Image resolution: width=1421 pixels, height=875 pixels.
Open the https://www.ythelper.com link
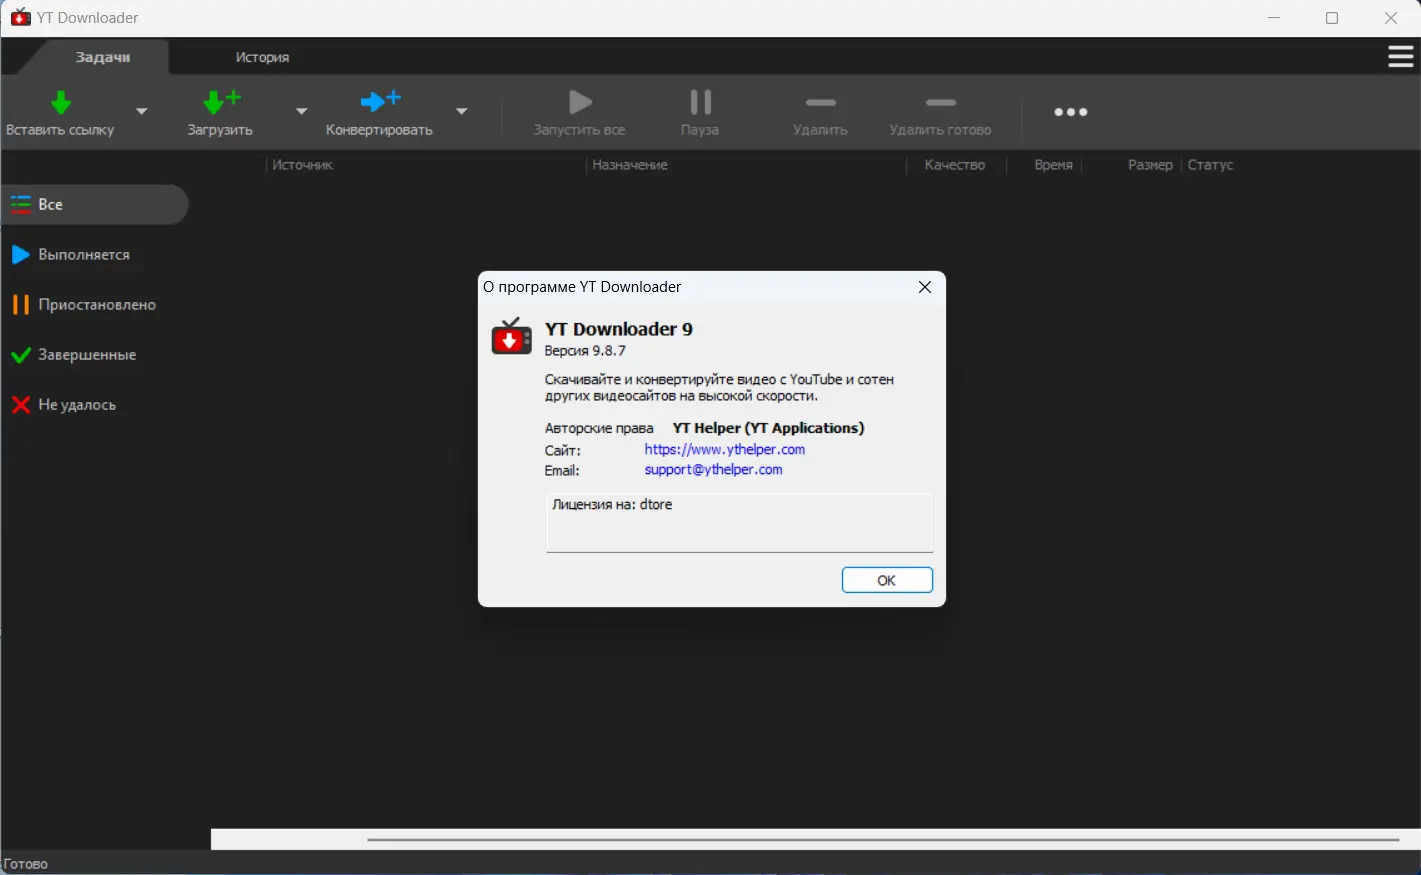pyautogui.click(x=725, y=449)
